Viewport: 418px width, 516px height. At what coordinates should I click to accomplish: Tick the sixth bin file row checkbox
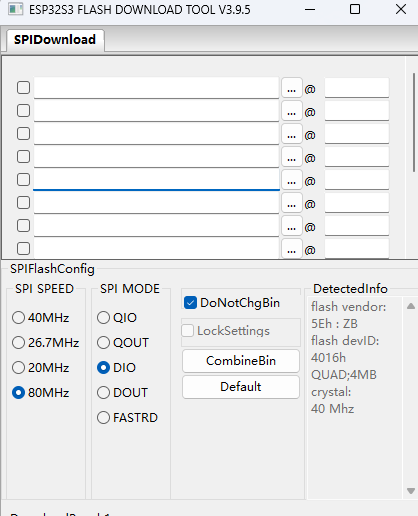coord(23,203)
